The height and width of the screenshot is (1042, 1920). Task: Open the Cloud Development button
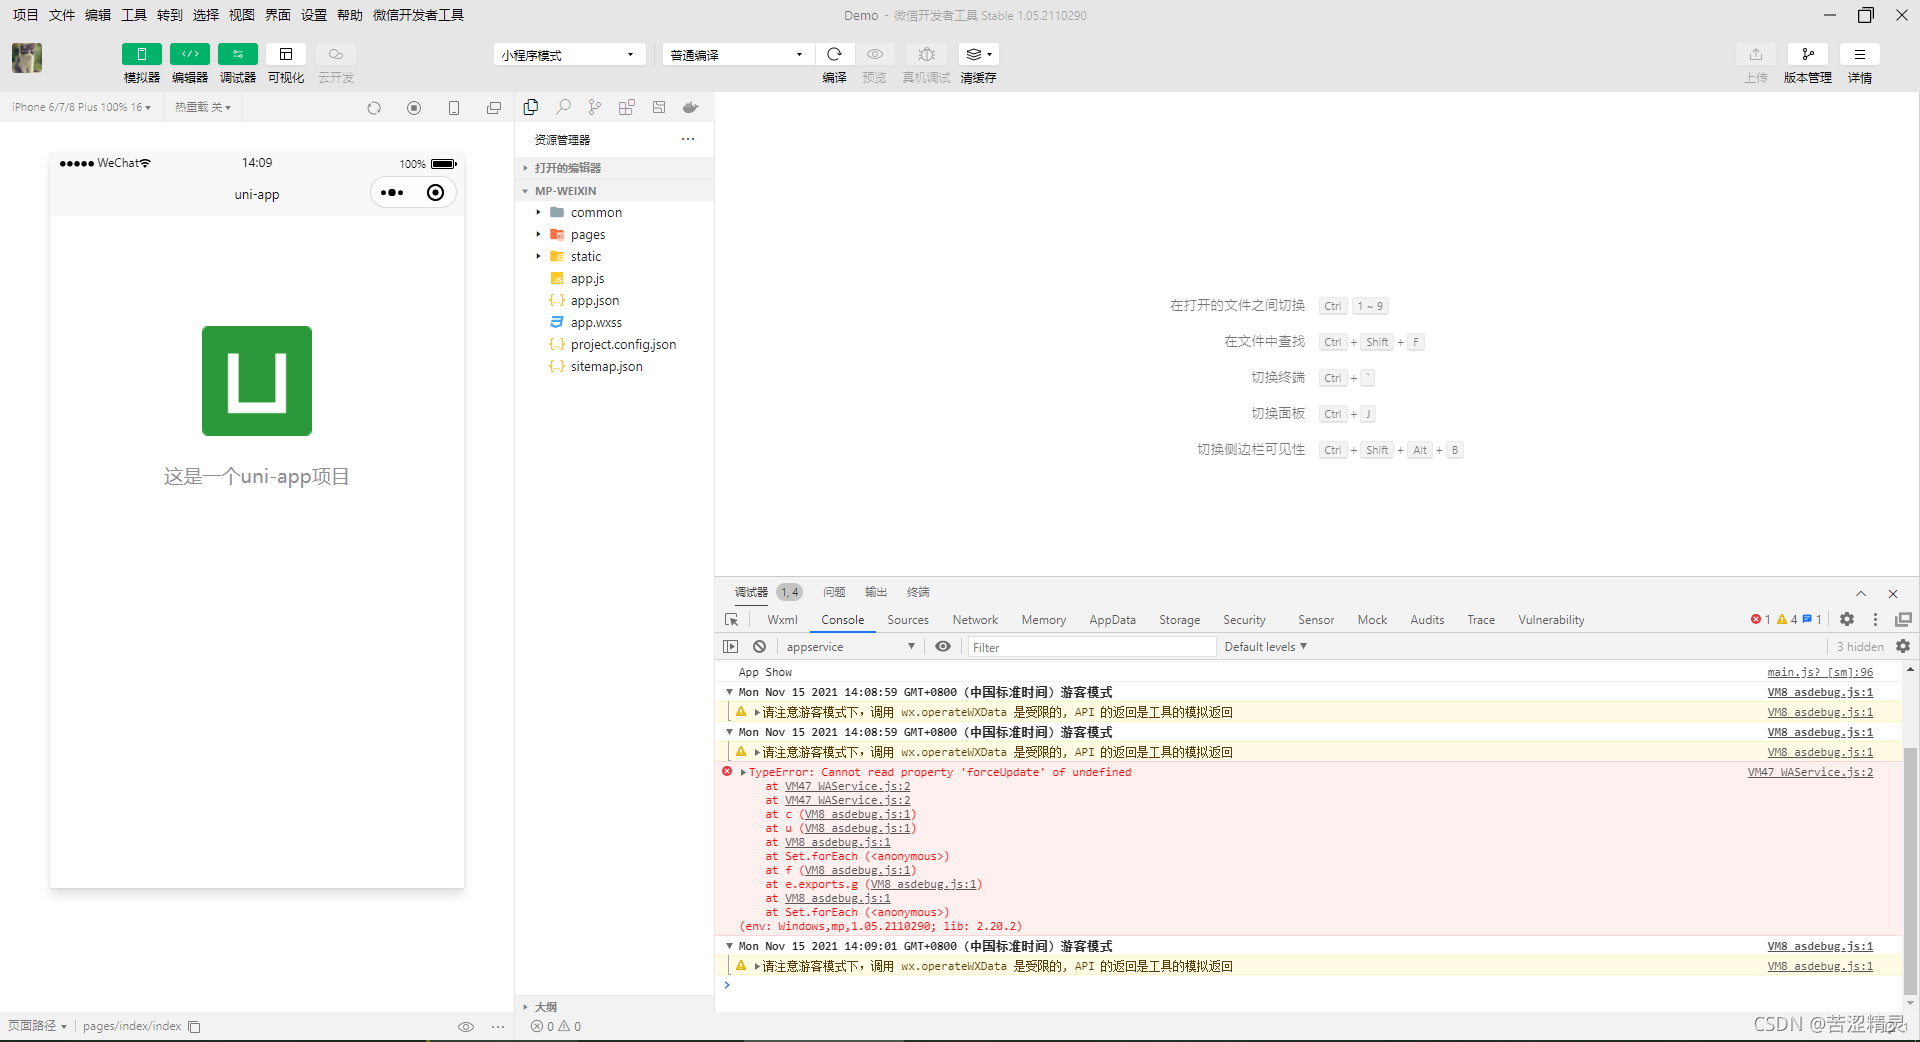tap(336, 54)
